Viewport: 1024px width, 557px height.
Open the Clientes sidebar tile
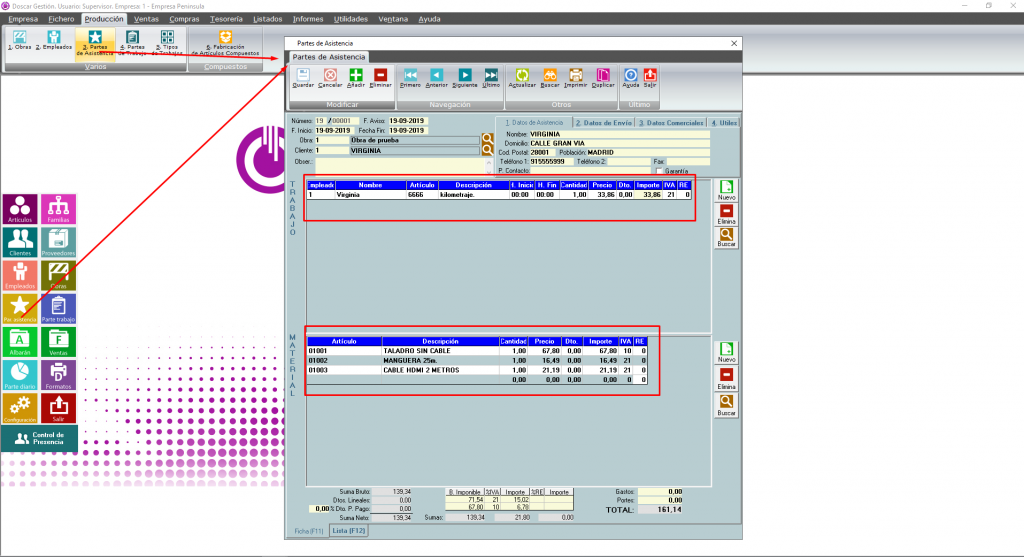tap(20, 242)
